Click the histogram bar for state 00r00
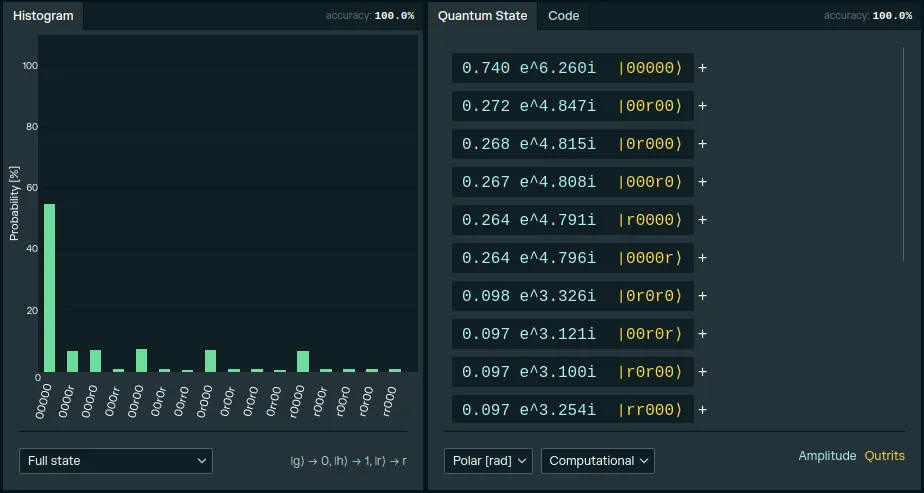Screen dimensions: 924x493 click(x=141, y=360)
